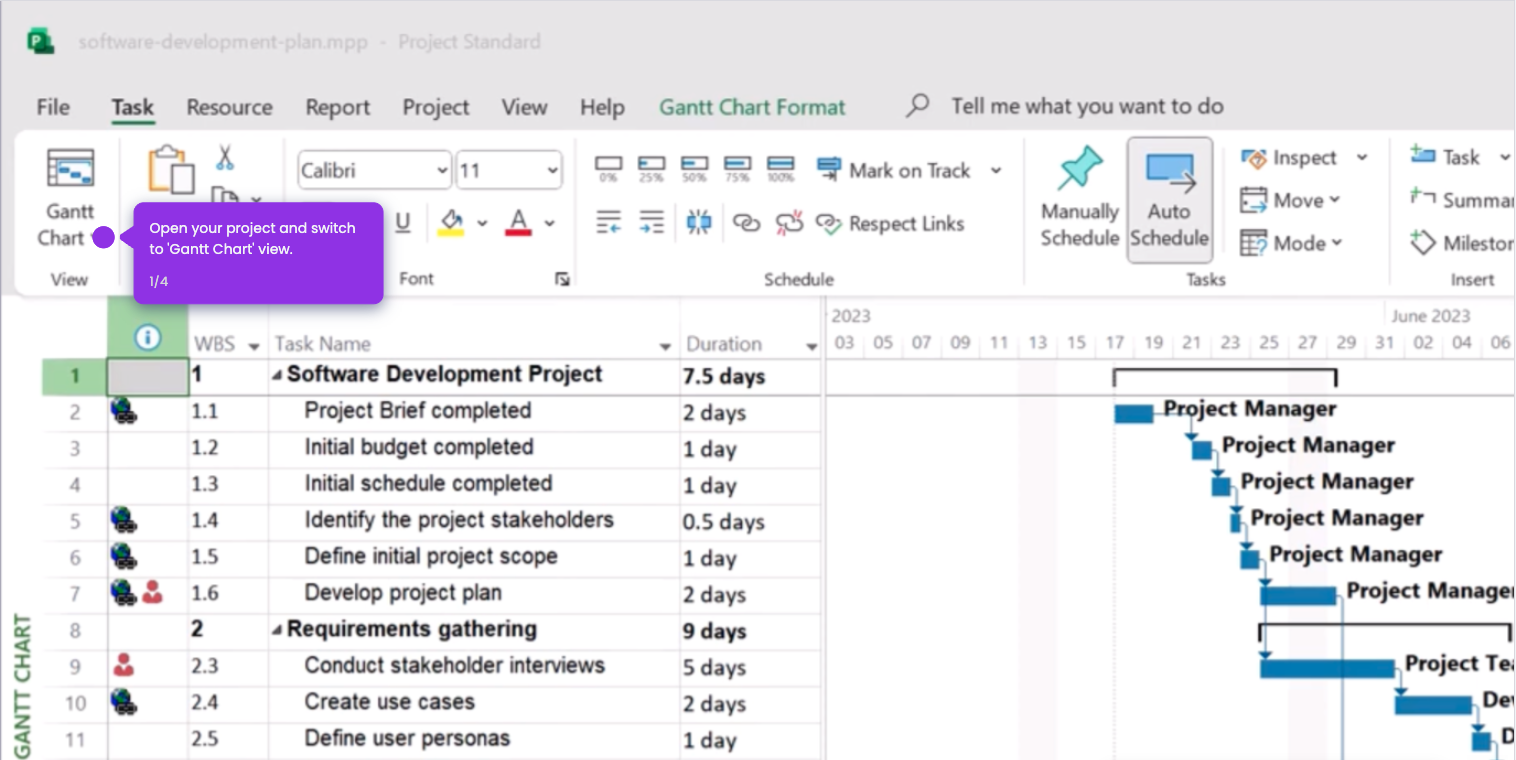
Task: Select the Task ribbon tab
Action: pyautogui.click(x=132, y=107)
